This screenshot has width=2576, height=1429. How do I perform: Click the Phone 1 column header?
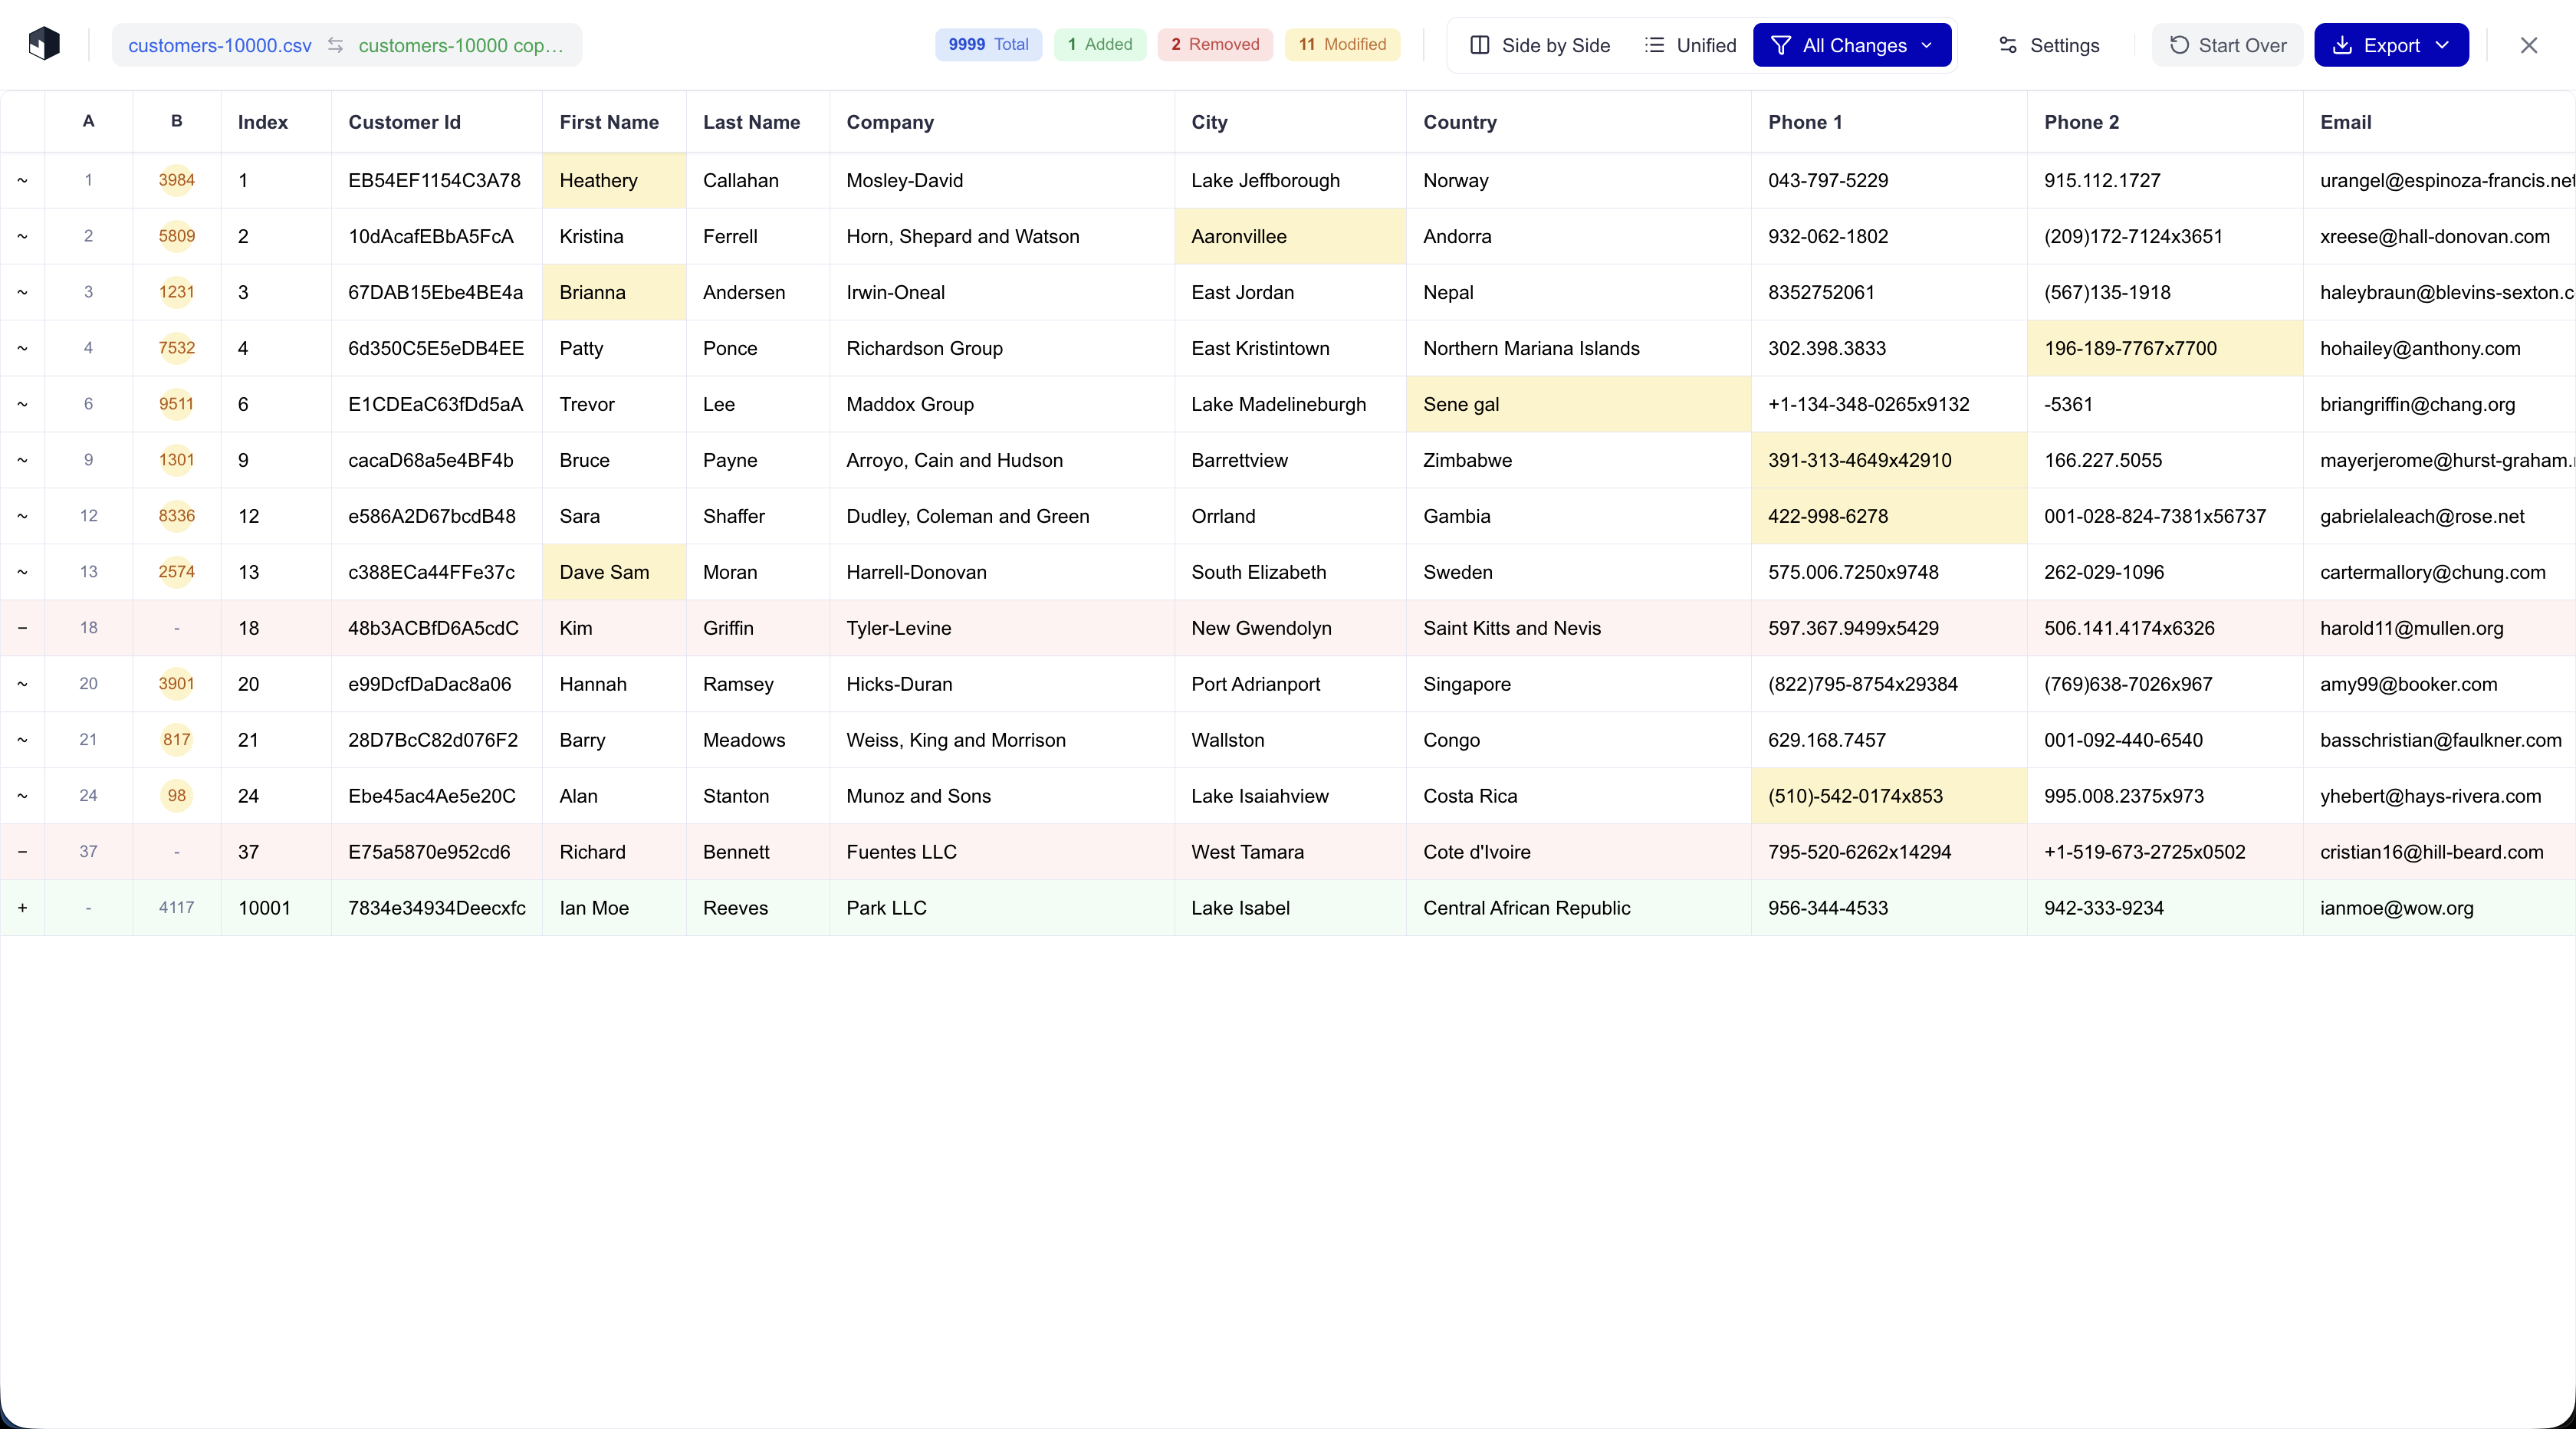[1804, 122]
